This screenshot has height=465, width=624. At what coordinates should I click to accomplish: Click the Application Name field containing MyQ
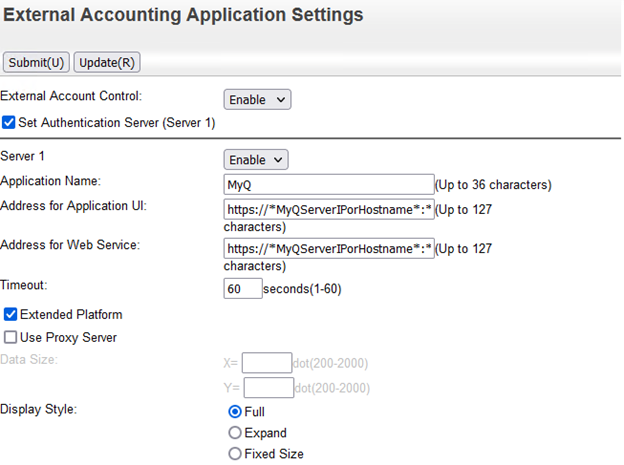(328, 184)
